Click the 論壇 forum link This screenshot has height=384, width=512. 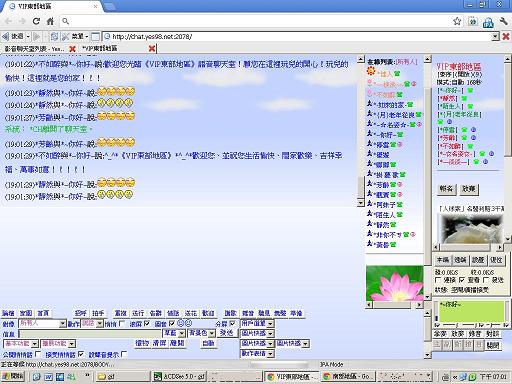(x=8, y=313)
